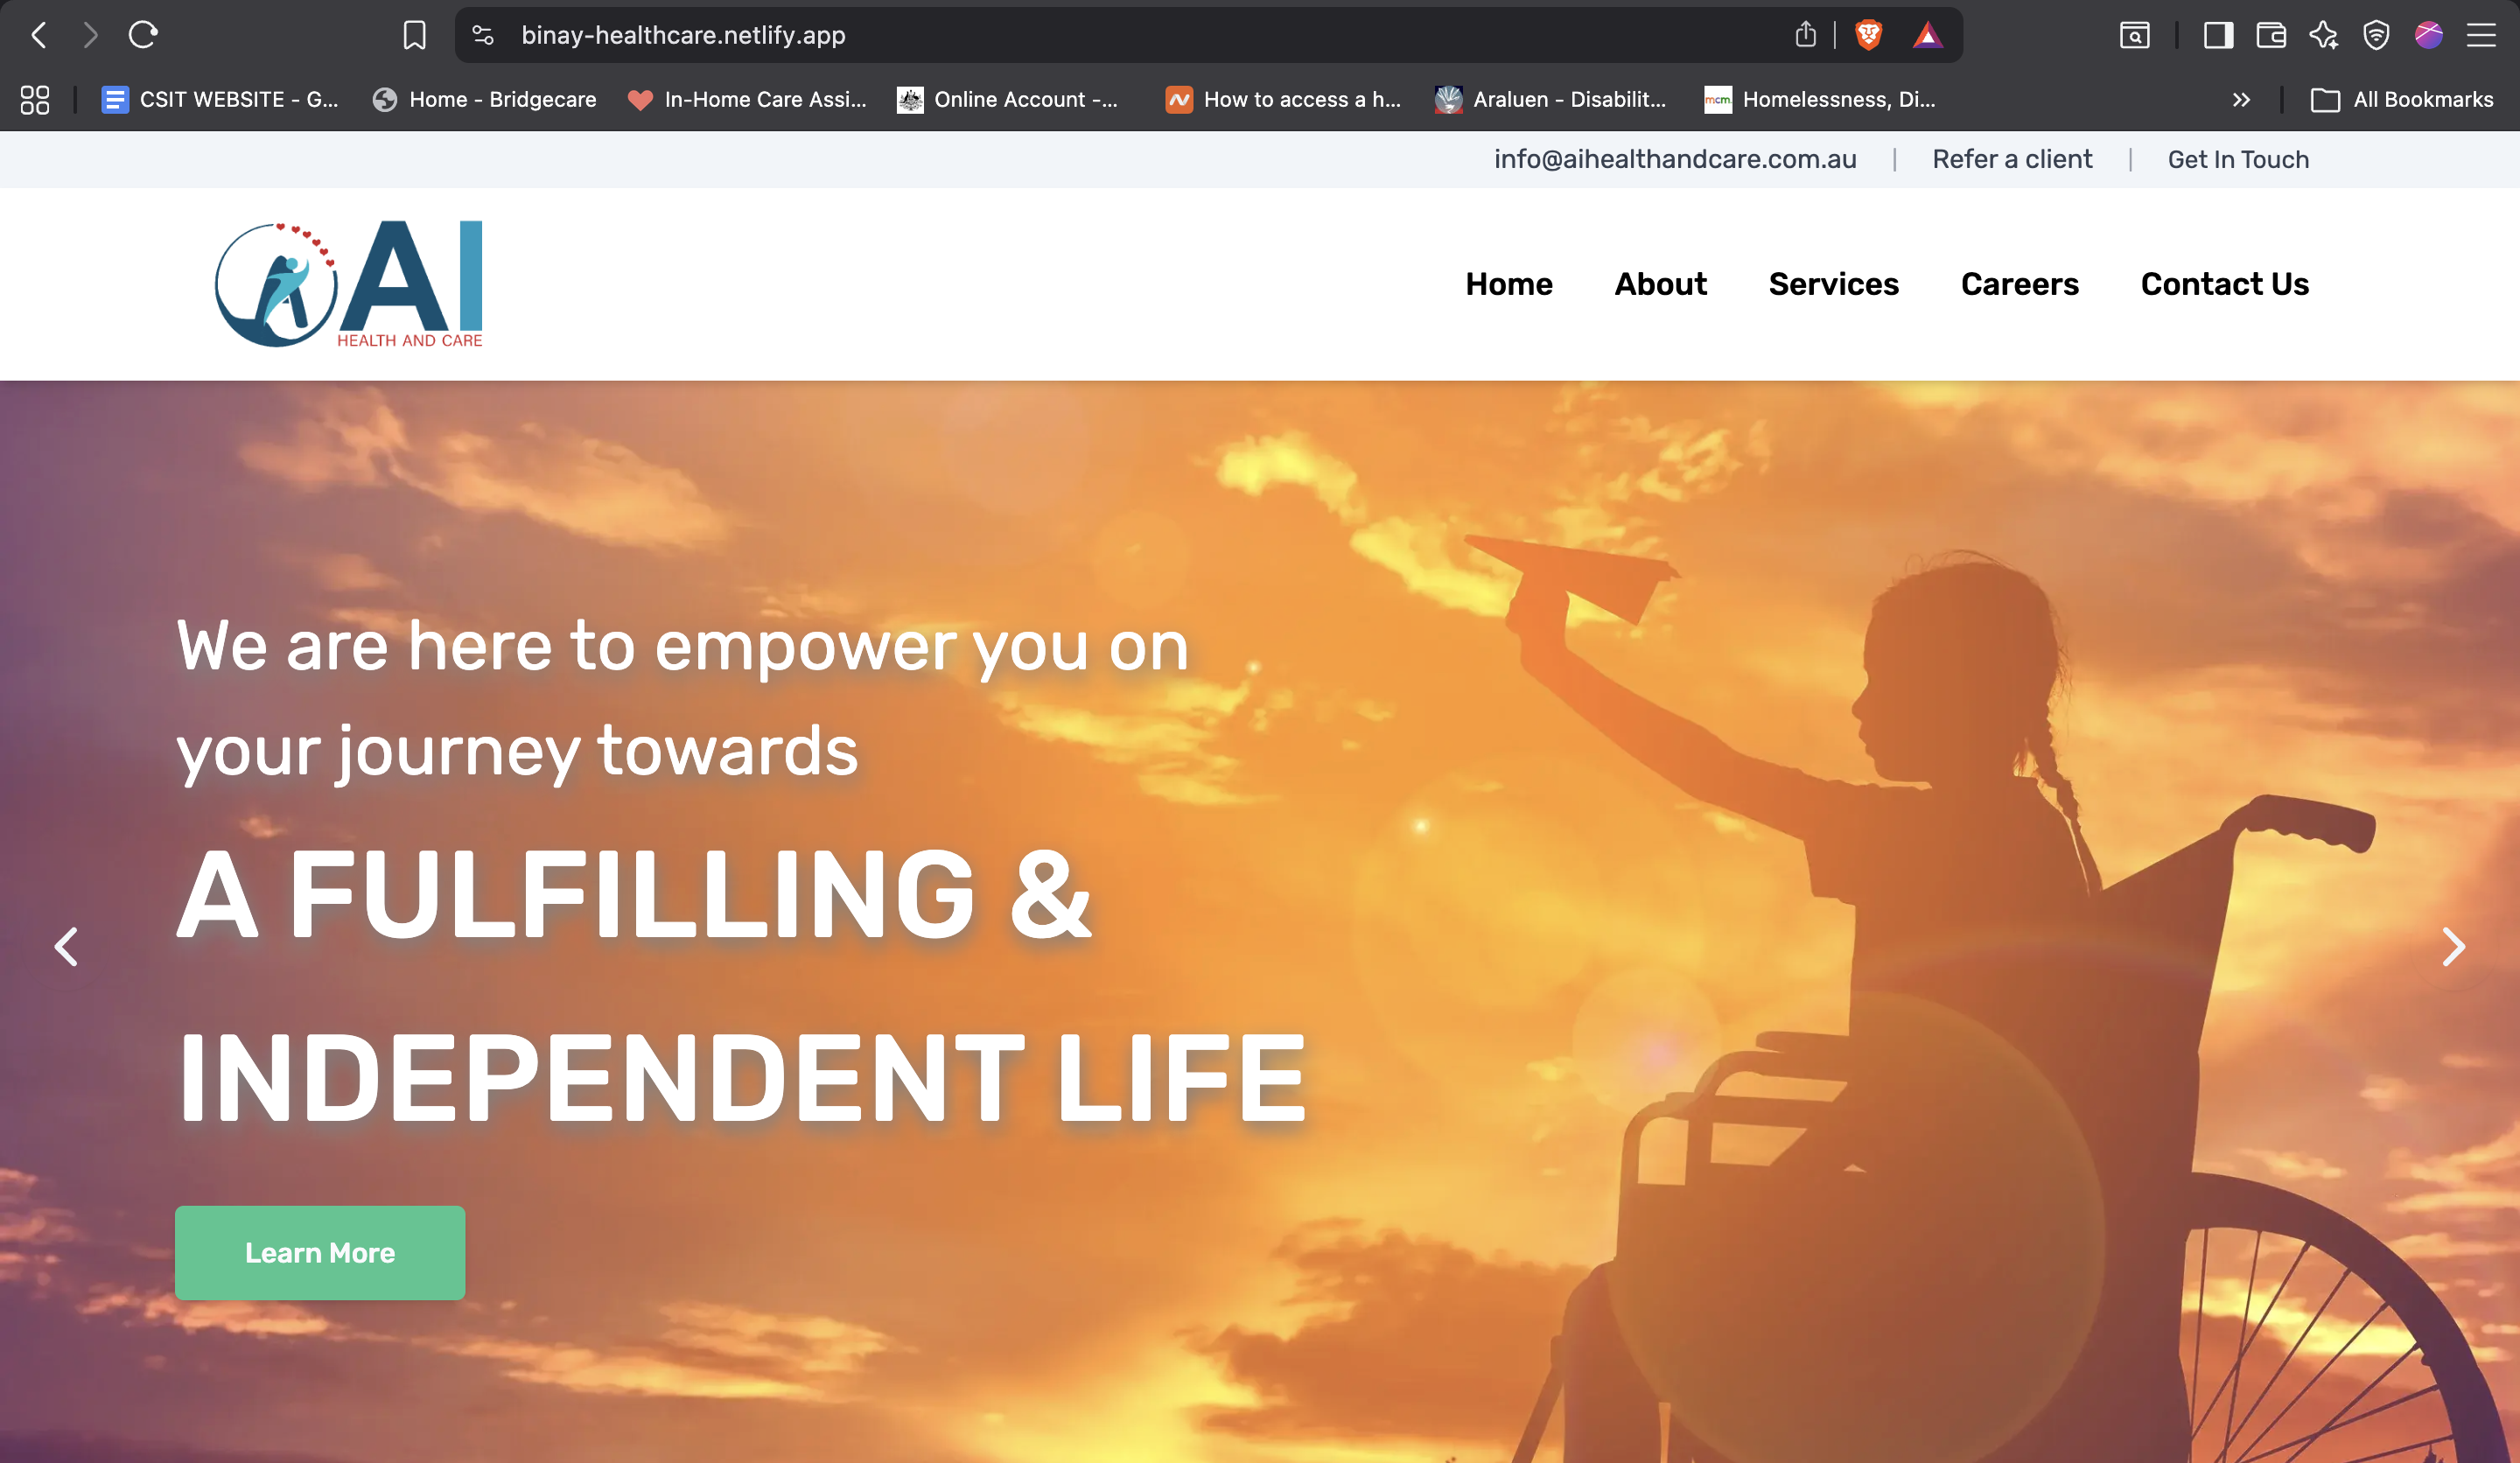The width and height of the screenshot is (2520, 1463).
Task: Click the browser reload icon
Action: [x=143, y=35]
